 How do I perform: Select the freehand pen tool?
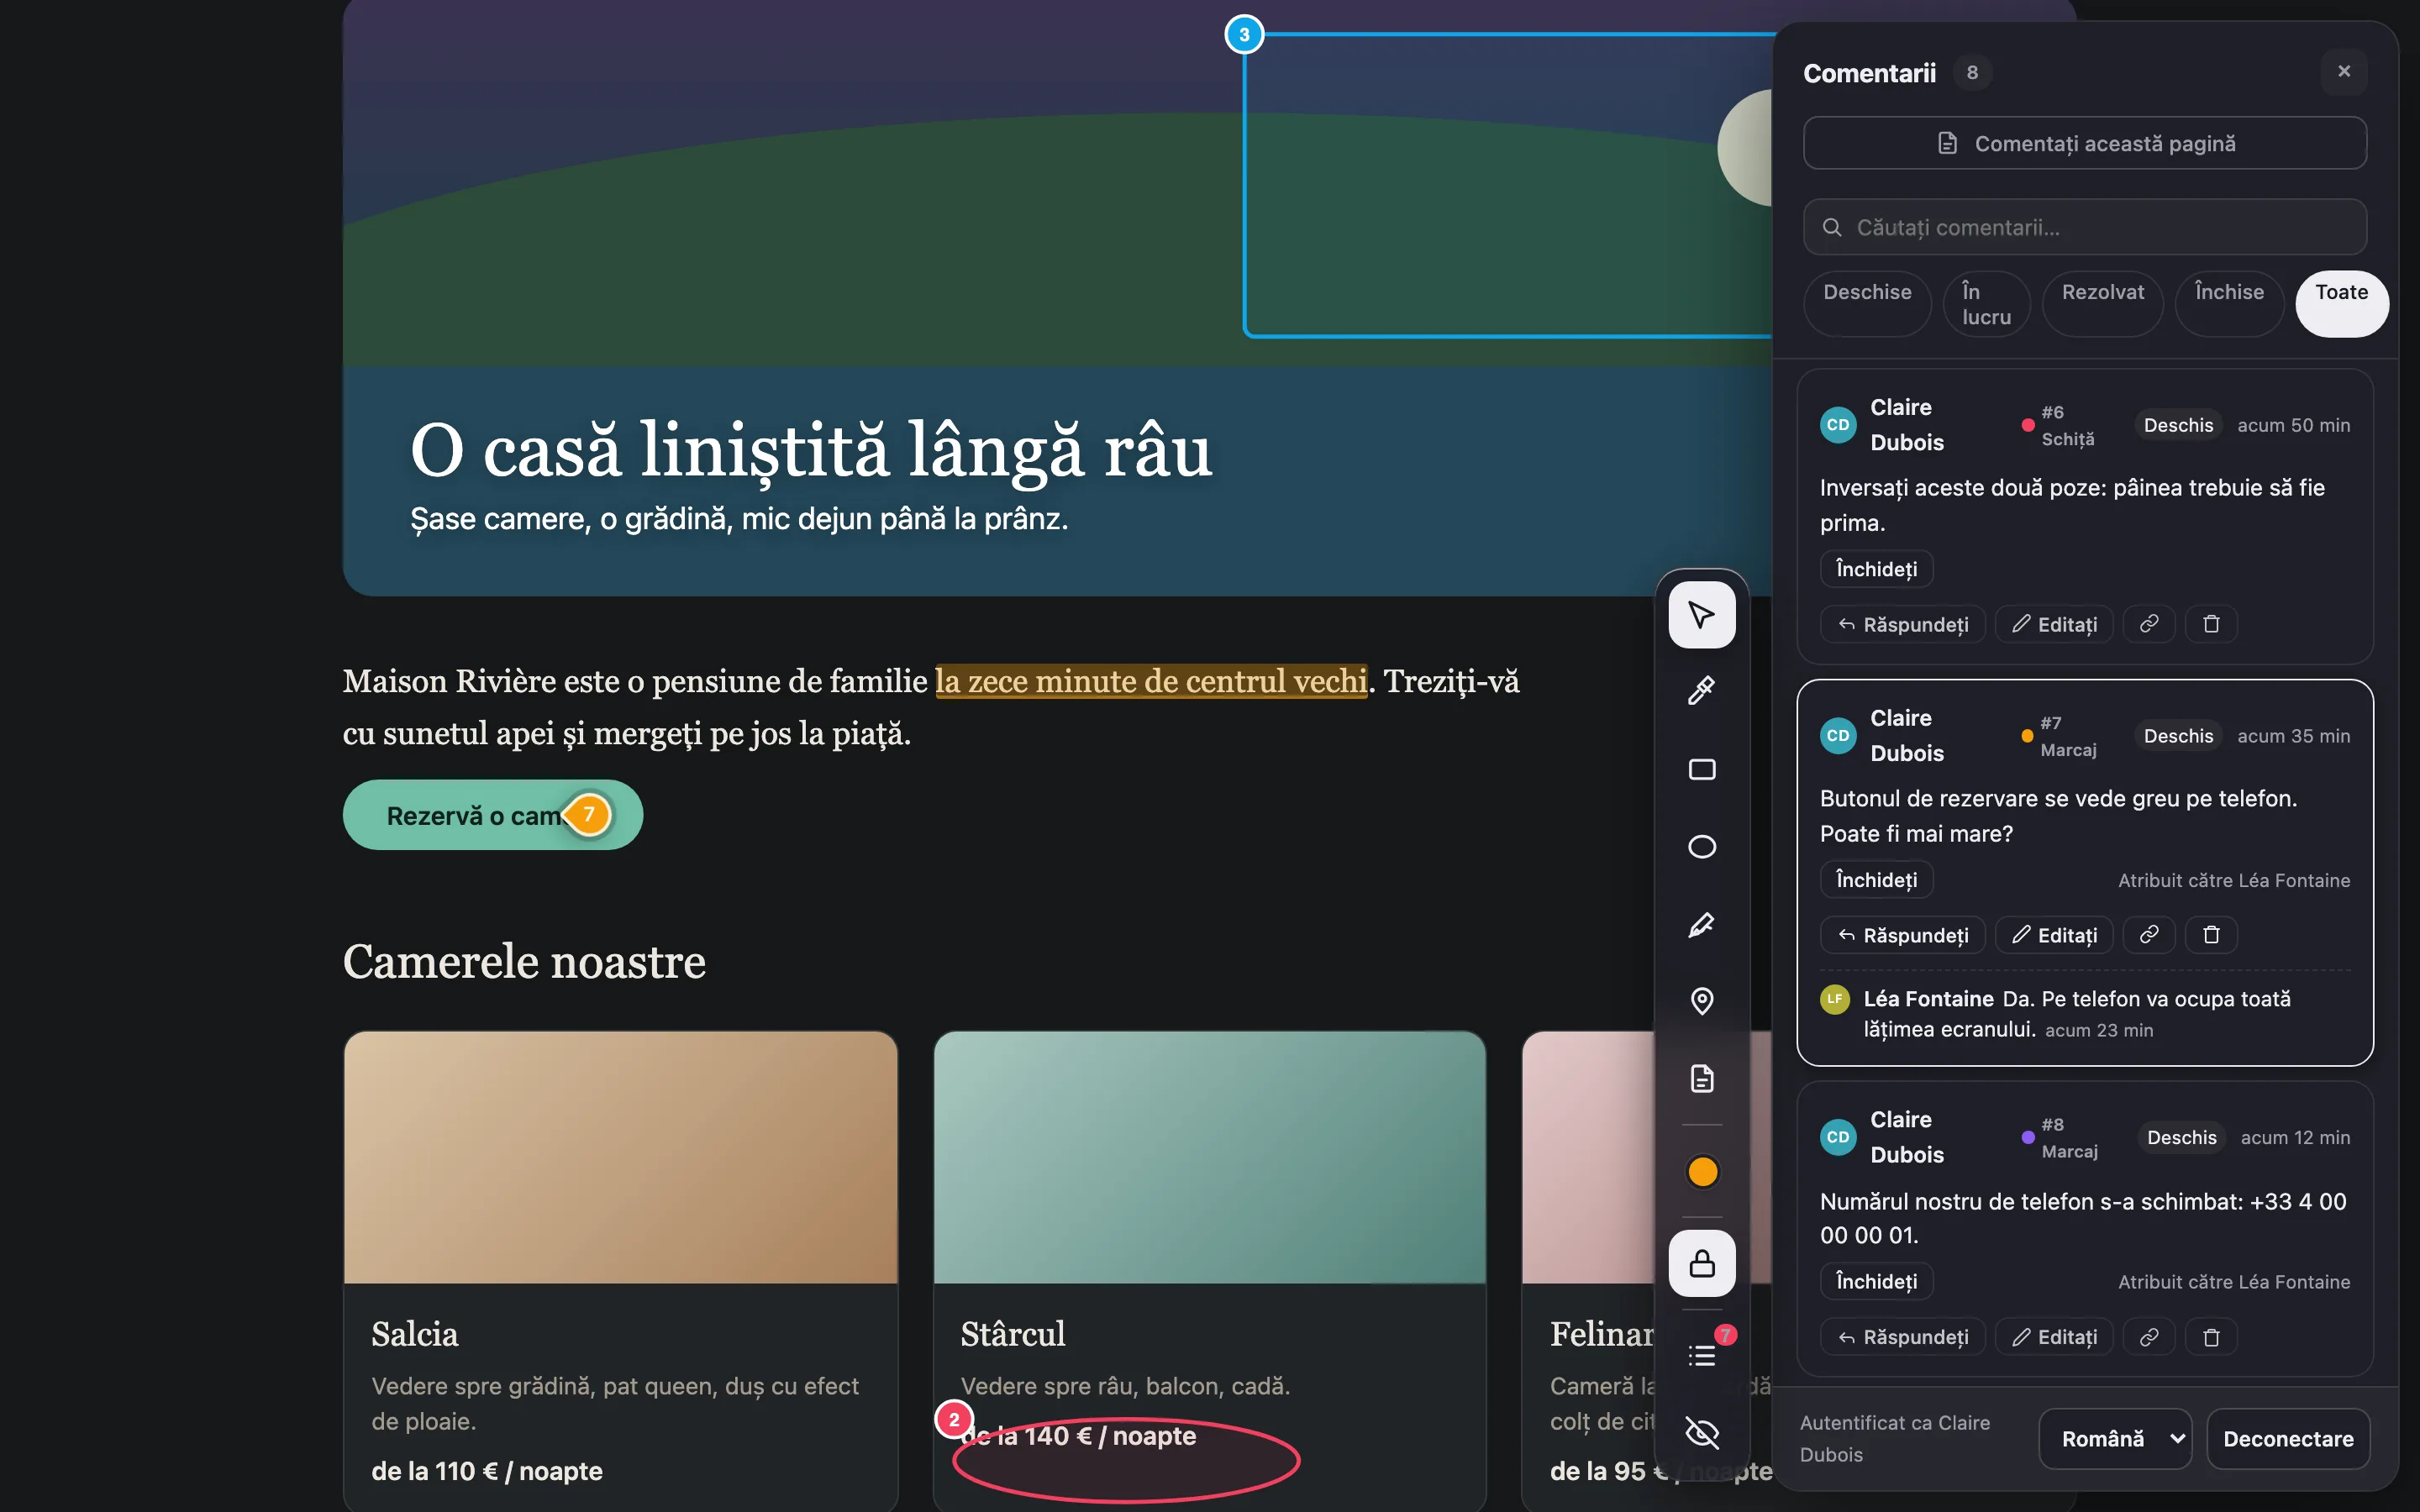pyautogui.click(x=1701, y=924)
